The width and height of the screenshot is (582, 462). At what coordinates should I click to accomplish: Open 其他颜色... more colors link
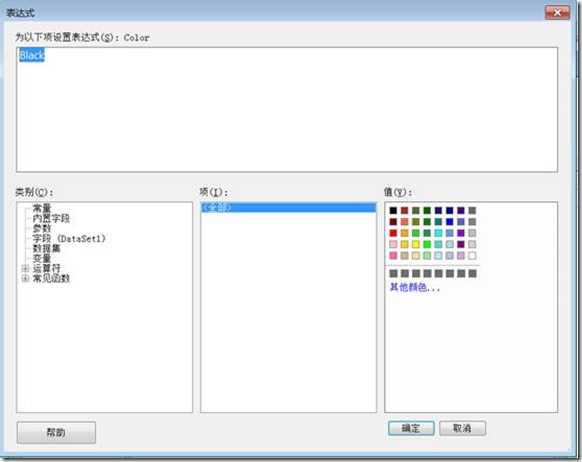(x=415, y=287)
